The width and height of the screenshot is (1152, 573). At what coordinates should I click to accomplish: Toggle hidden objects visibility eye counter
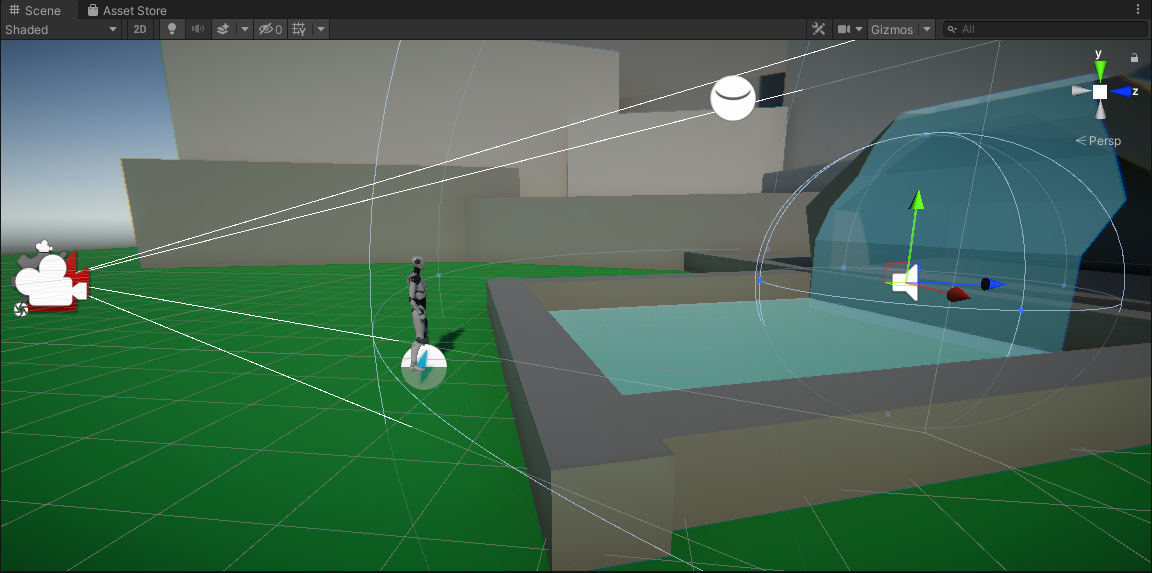(270, 29)
